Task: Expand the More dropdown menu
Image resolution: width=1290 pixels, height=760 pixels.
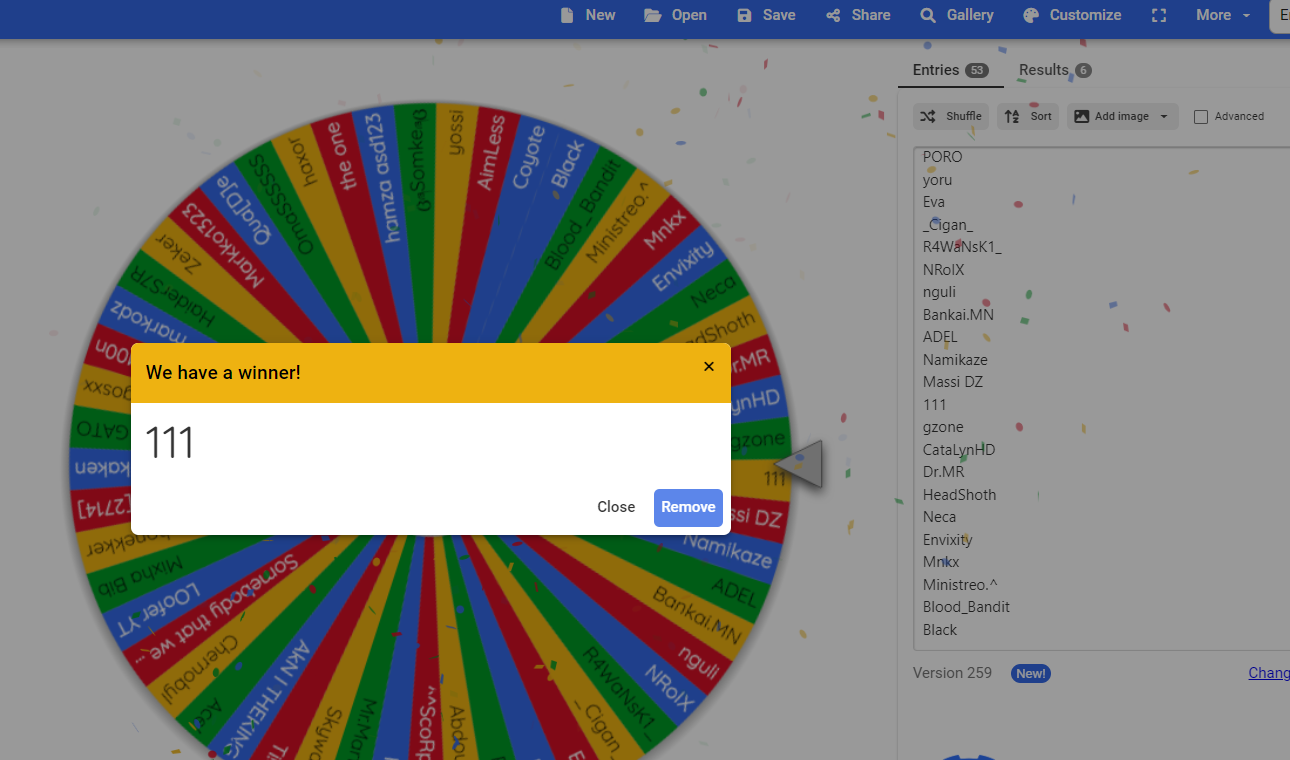Action: click(1223, 15)
